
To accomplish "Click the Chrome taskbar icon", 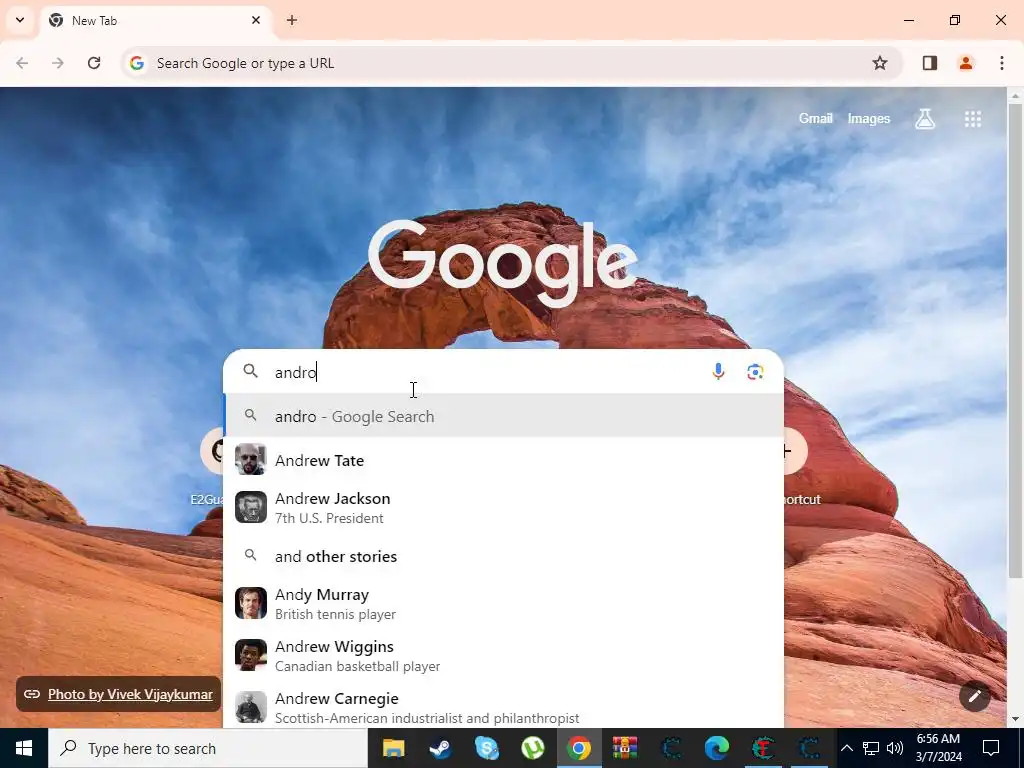I will coord(579,748).
